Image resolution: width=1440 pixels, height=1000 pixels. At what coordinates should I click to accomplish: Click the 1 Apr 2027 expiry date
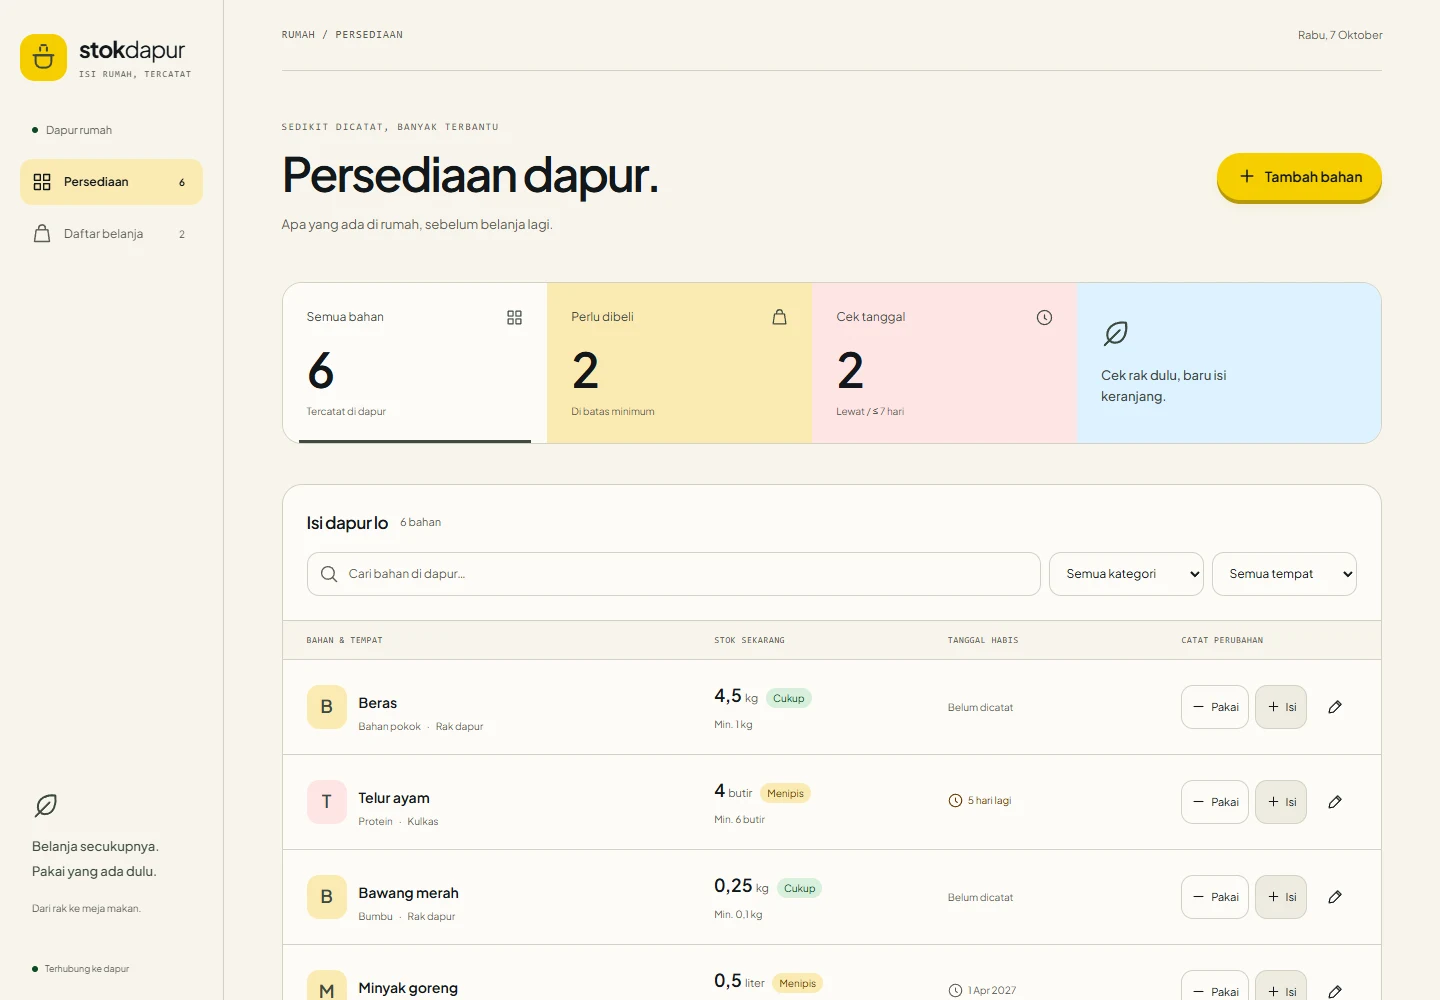click(x=992, y=991)
